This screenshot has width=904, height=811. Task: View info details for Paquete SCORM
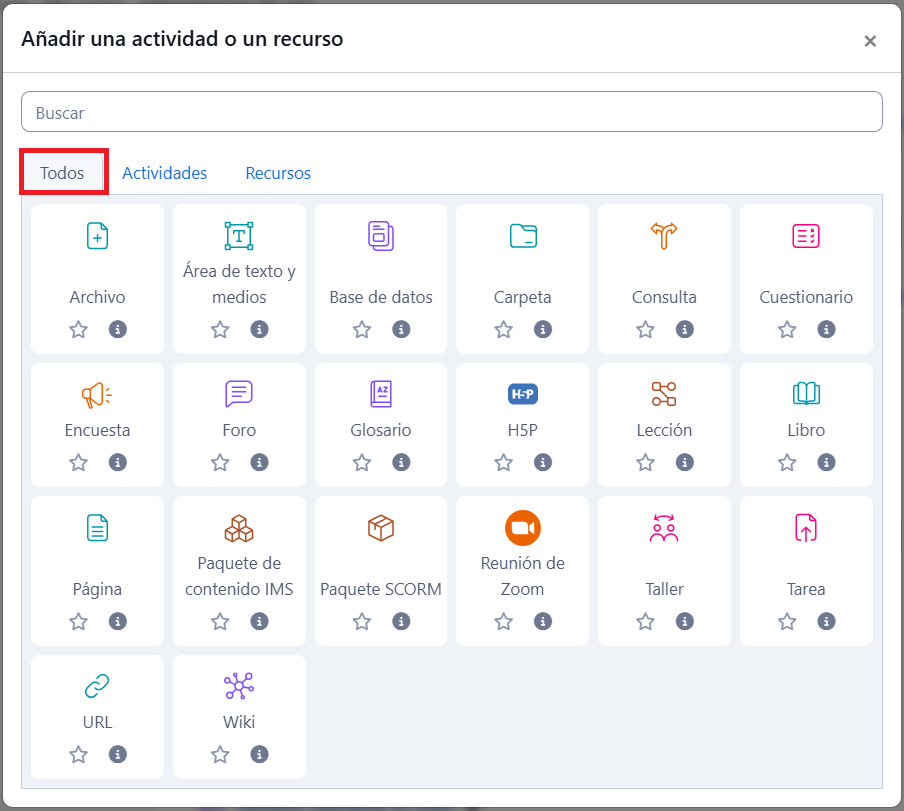tap(401, 621)
